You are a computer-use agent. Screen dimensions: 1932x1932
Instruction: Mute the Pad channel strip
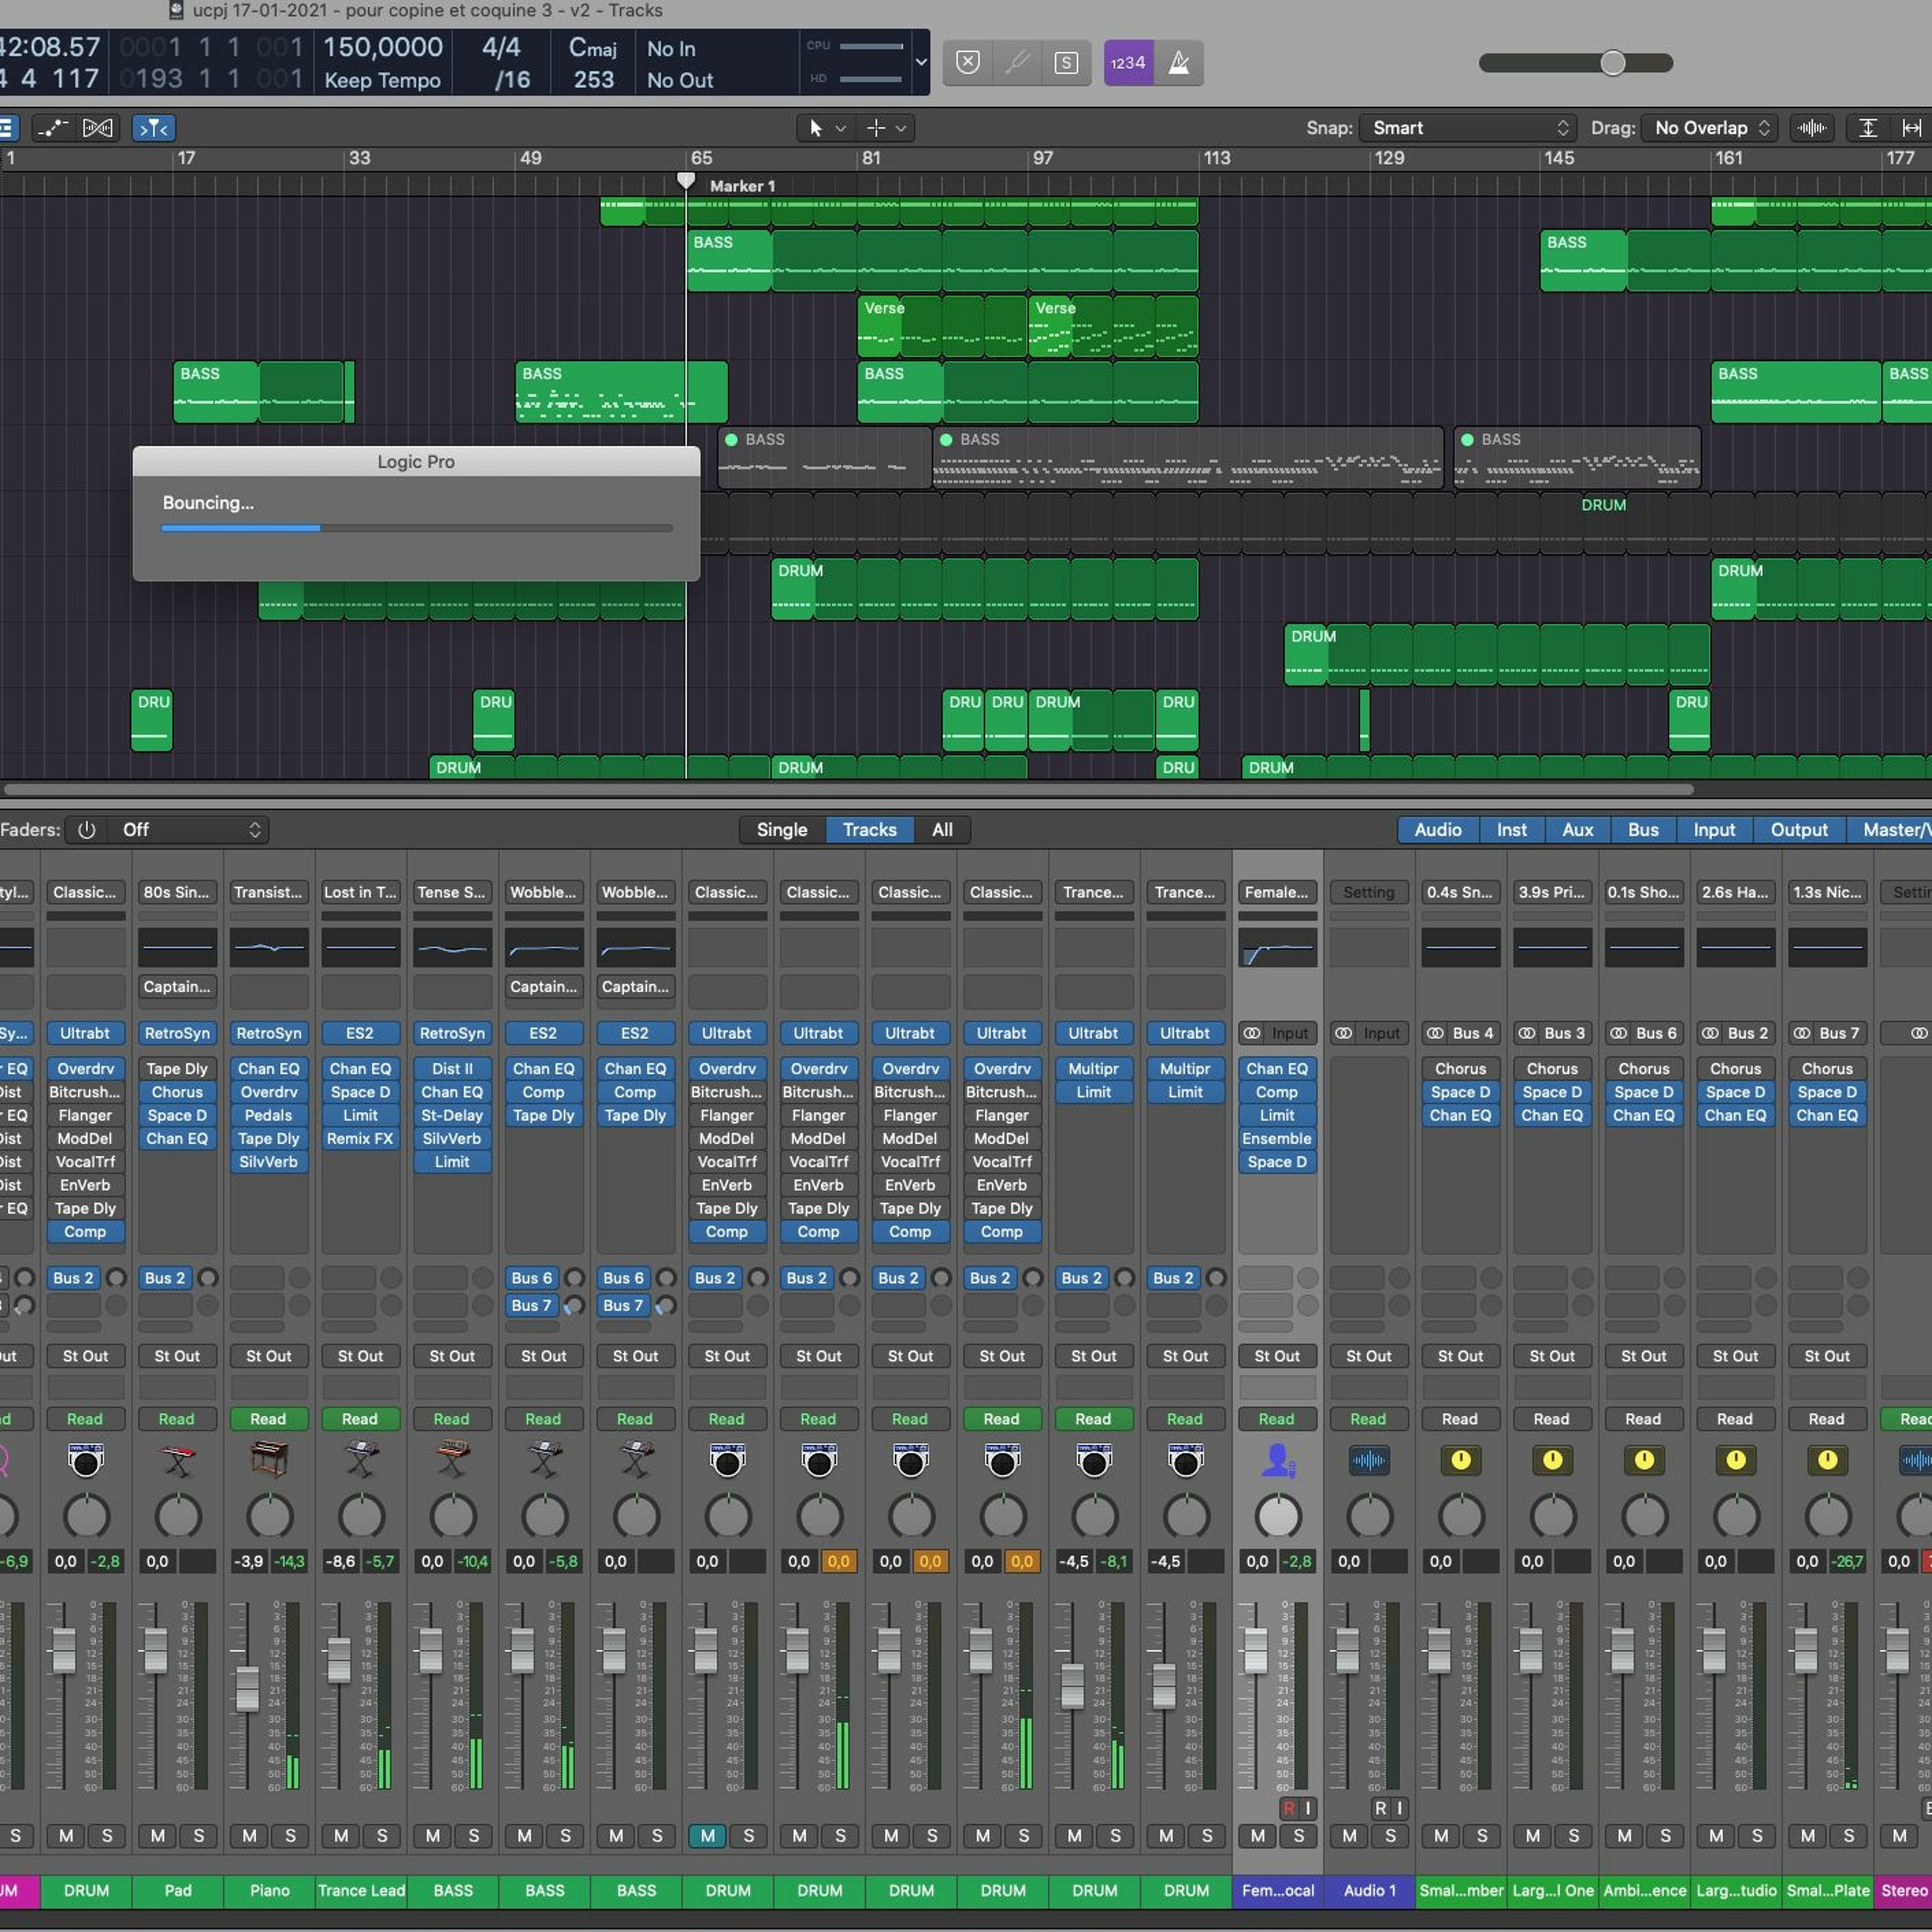click(157, 1836)
